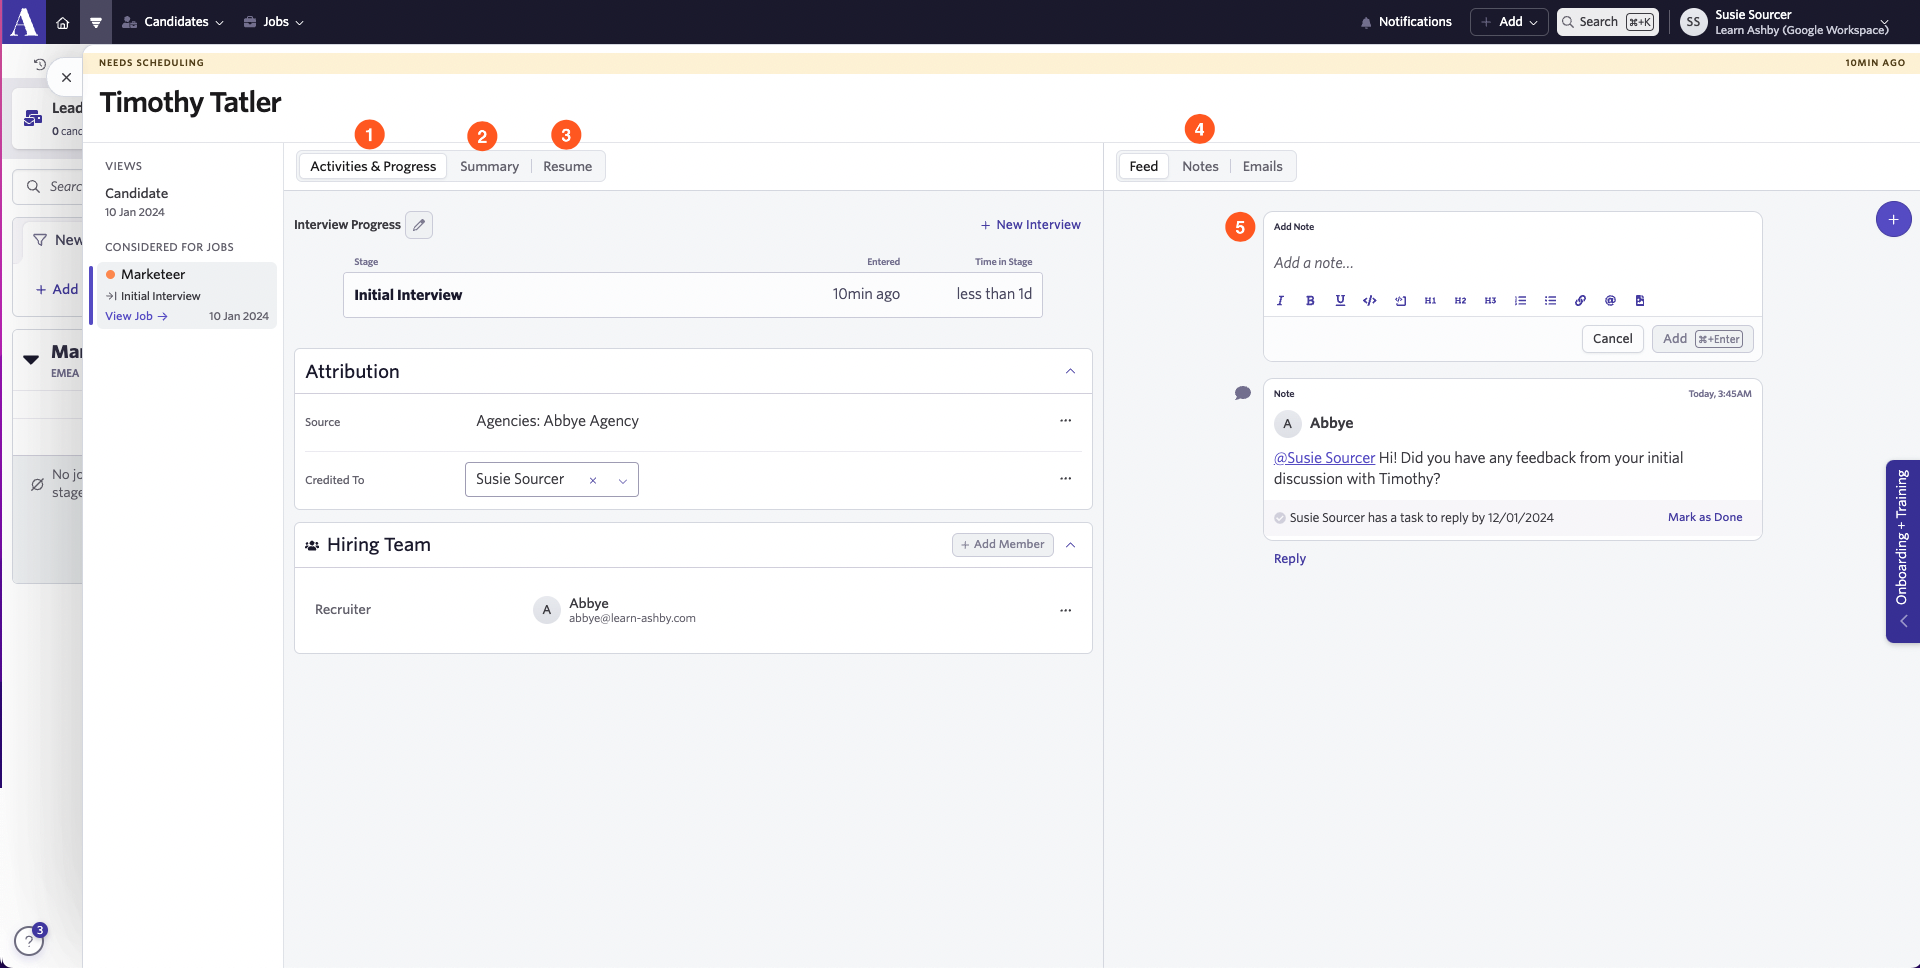Switch to the Notes tab
The width and height of the screenshot is (1920, 968).
click(x=1200, y=166)
